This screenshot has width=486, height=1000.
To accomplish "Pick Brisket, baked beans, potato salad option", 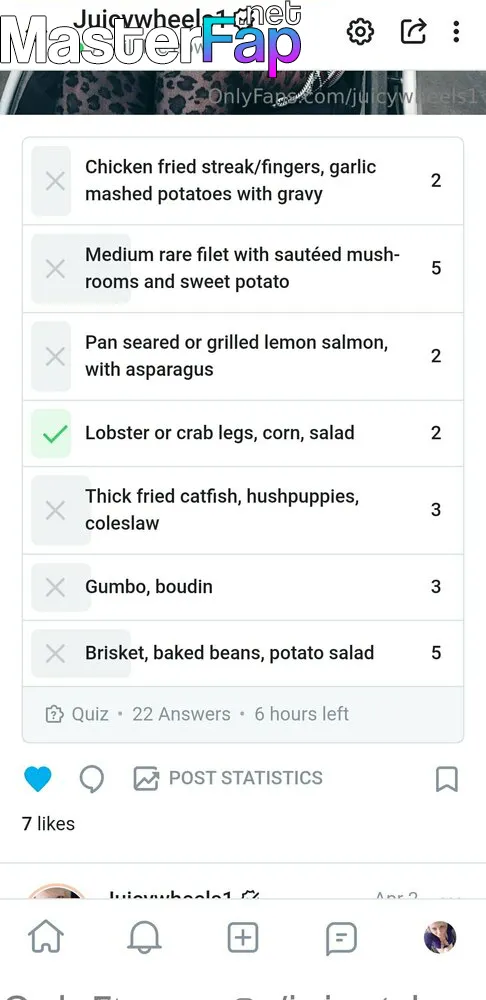I will 243,654.
